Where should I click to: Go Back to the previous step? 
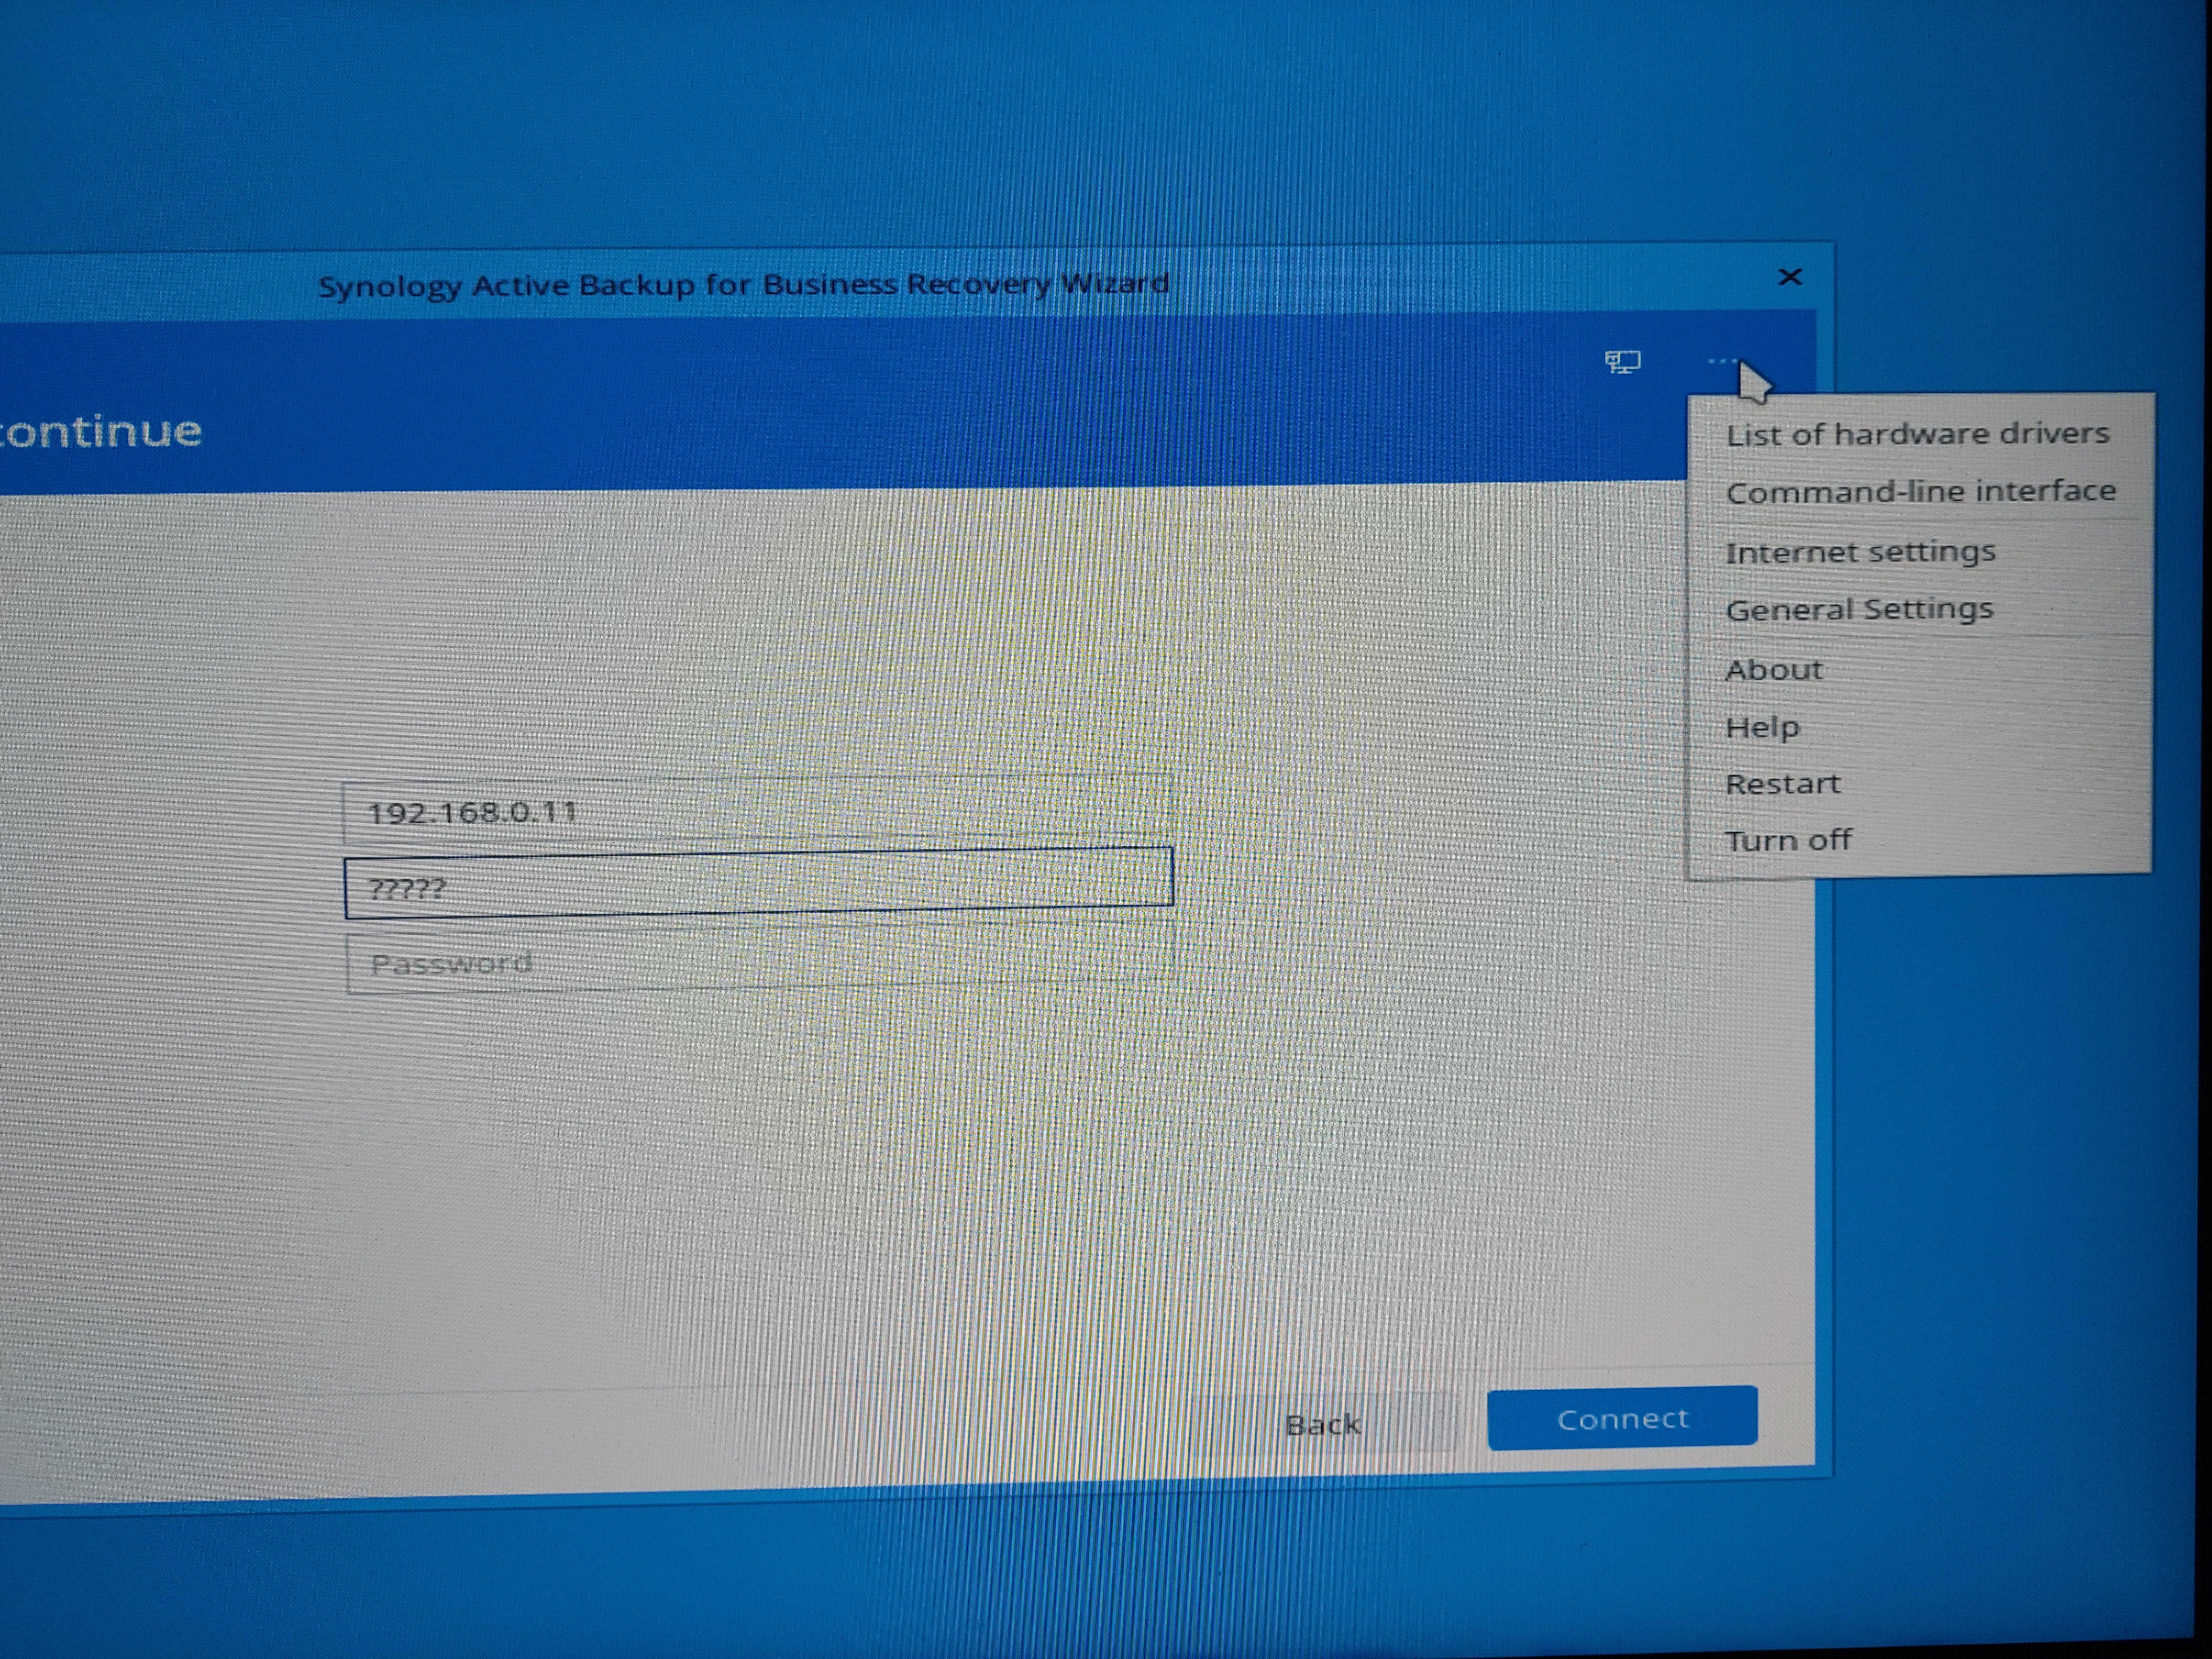tap(1323, 1423)
